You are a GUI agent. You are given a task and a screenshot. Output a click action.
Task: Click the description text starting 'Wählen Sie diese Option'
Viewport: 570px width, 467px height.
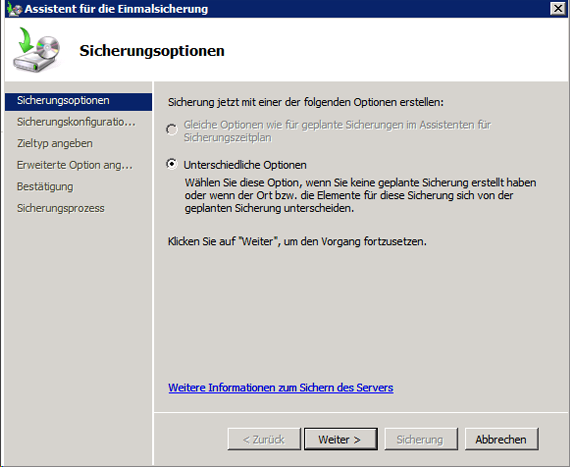[x=360, y=195]
